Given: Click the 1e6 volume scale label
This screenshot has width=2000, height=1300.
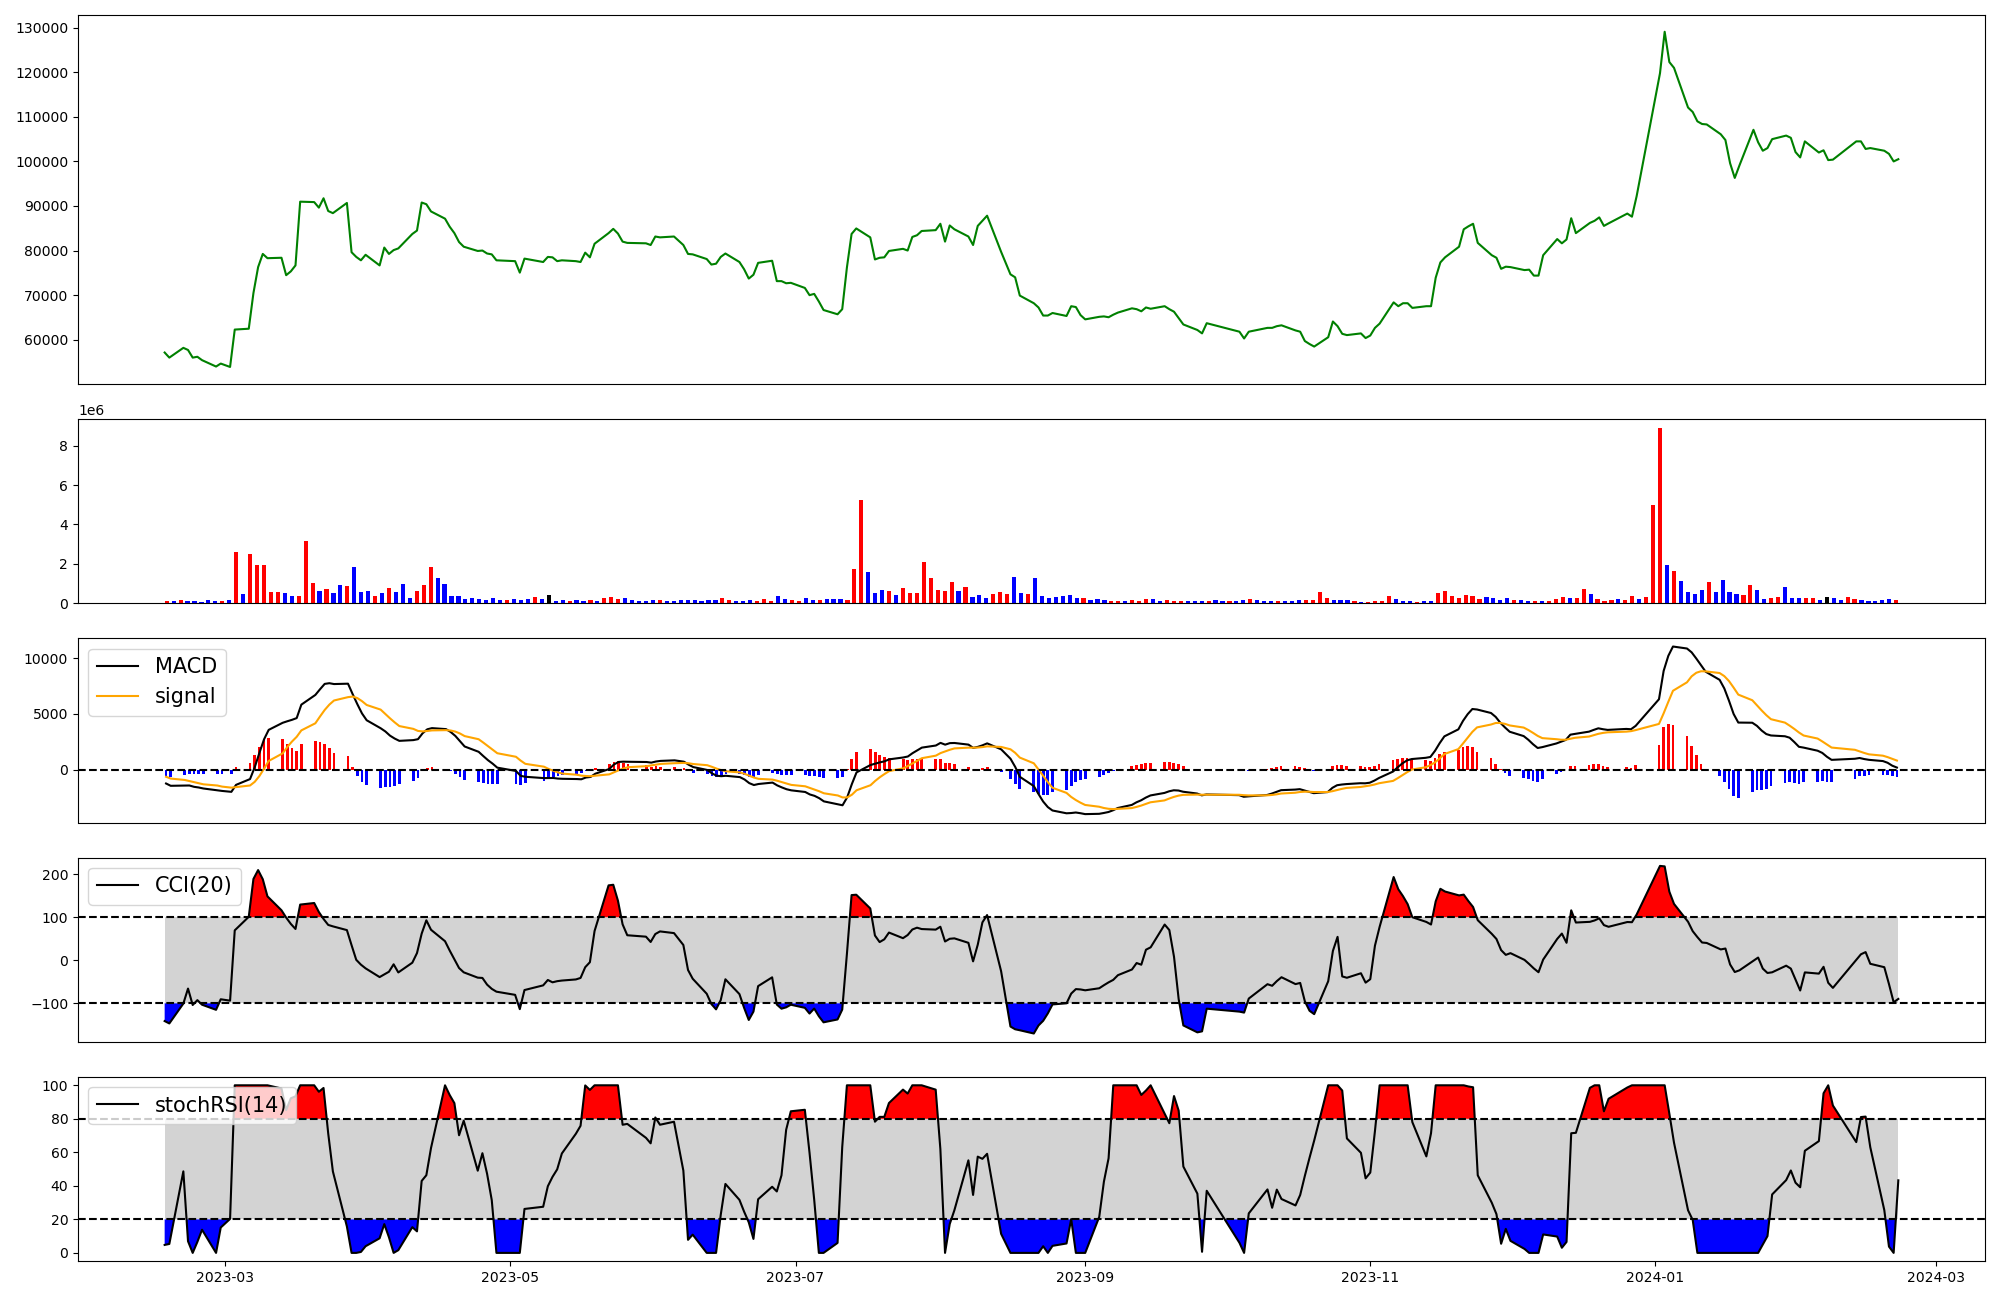Looking at the screenshot, I should coord(91,411).
